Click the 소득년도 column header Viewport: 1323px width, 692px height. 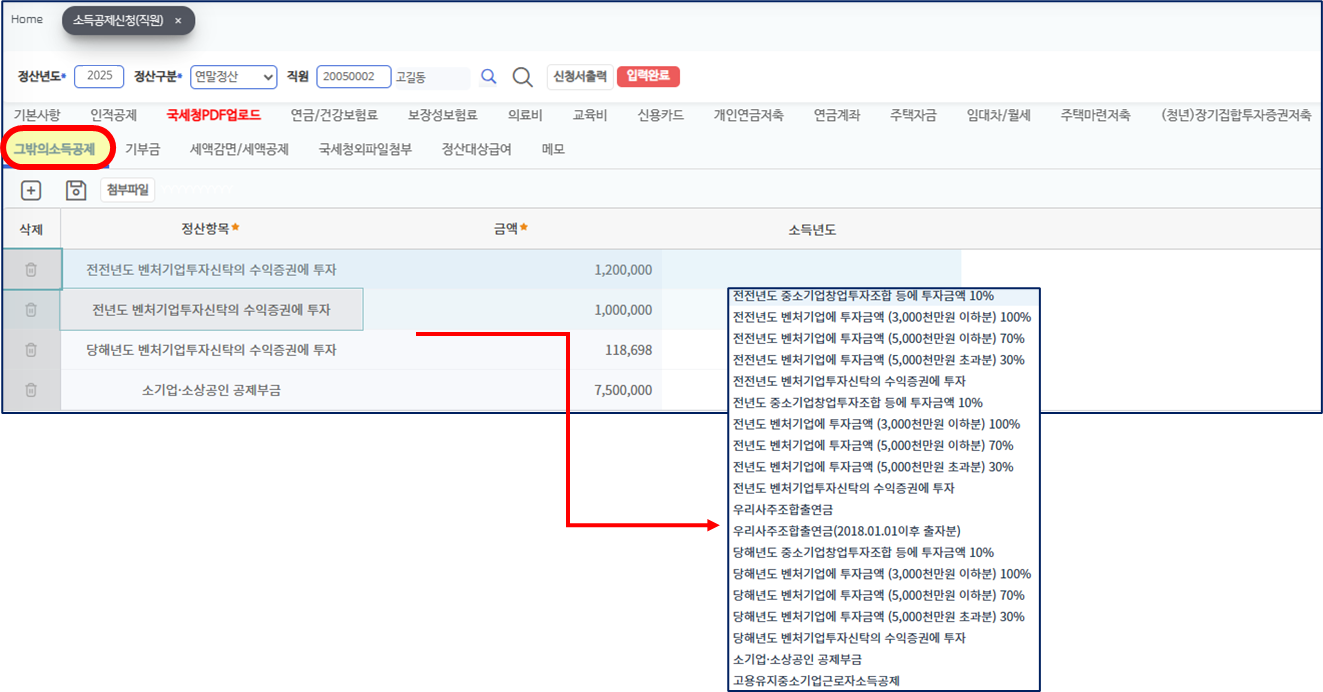pyautogui.click(x=812, y=229)
